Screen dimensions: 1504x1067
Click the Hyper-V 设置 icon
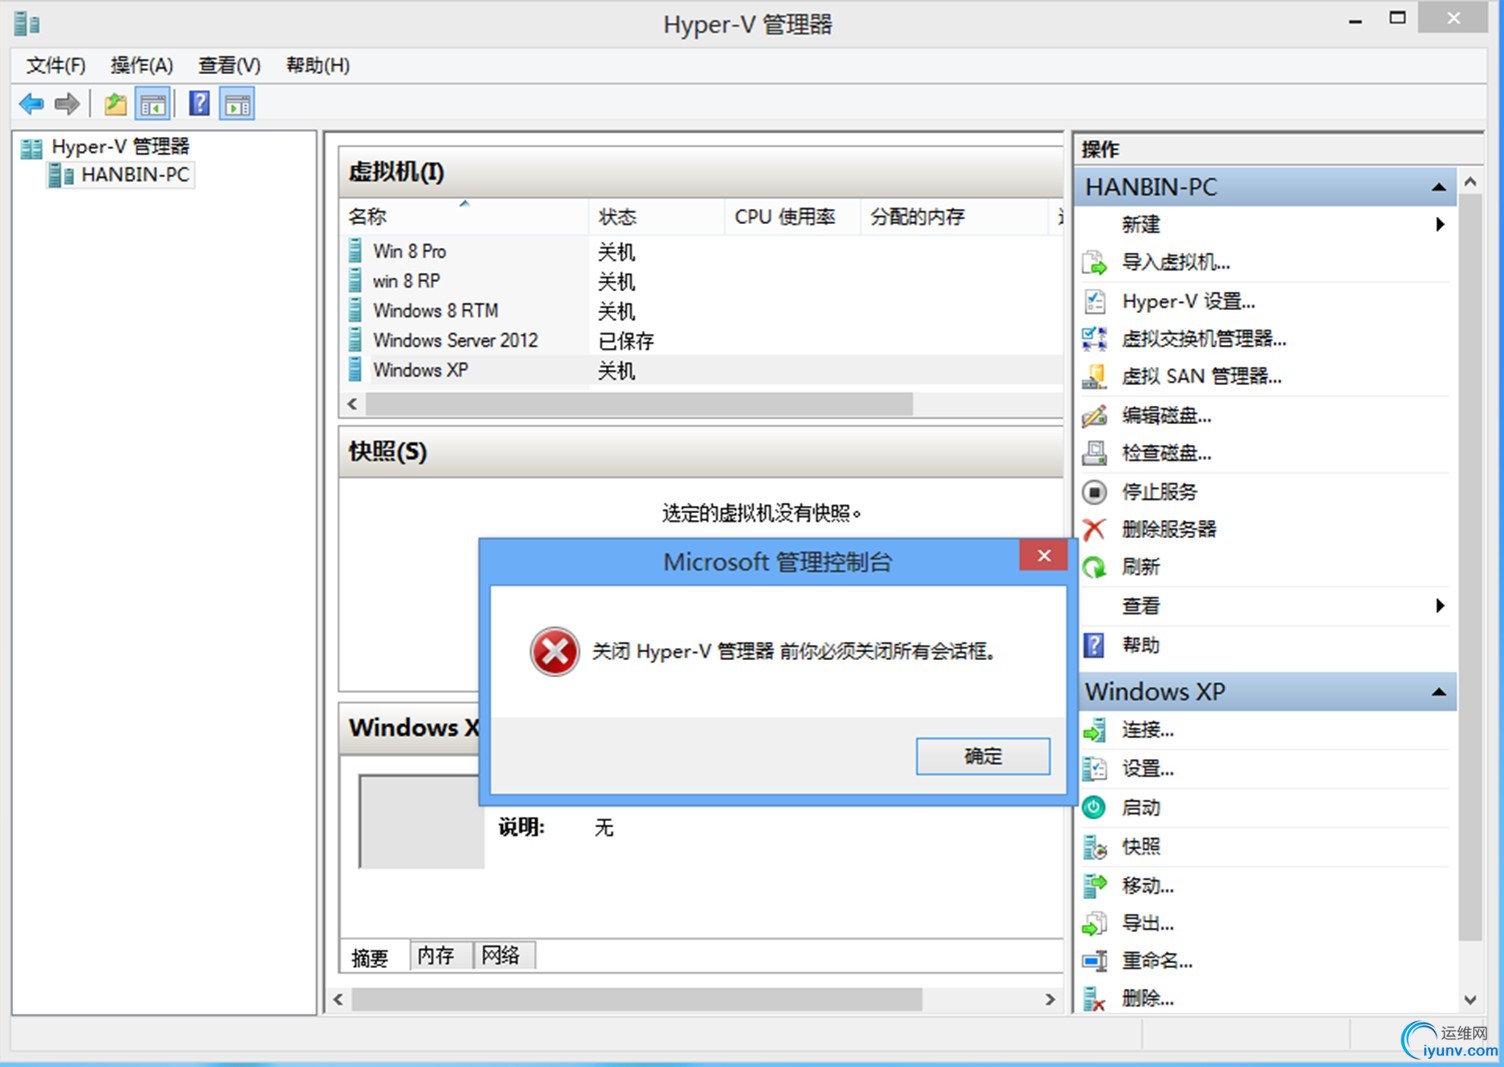(x=1095, y=301)
